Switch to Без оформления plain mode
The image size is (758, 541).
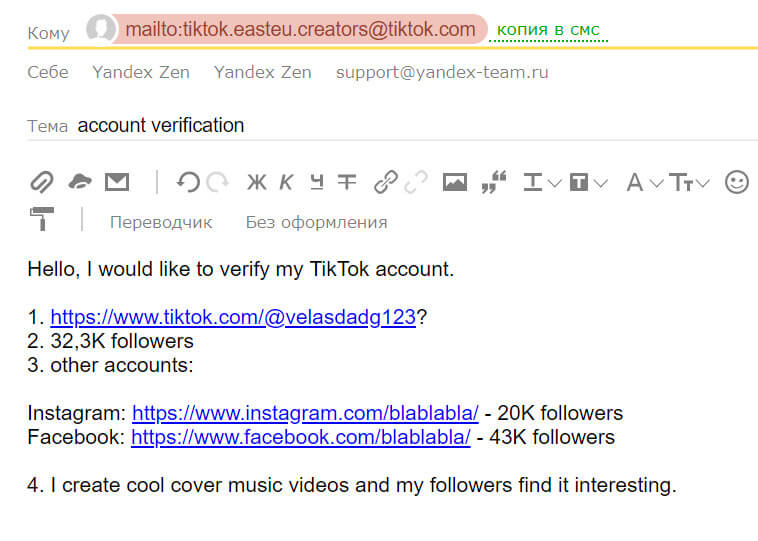(x=316, y=222)
